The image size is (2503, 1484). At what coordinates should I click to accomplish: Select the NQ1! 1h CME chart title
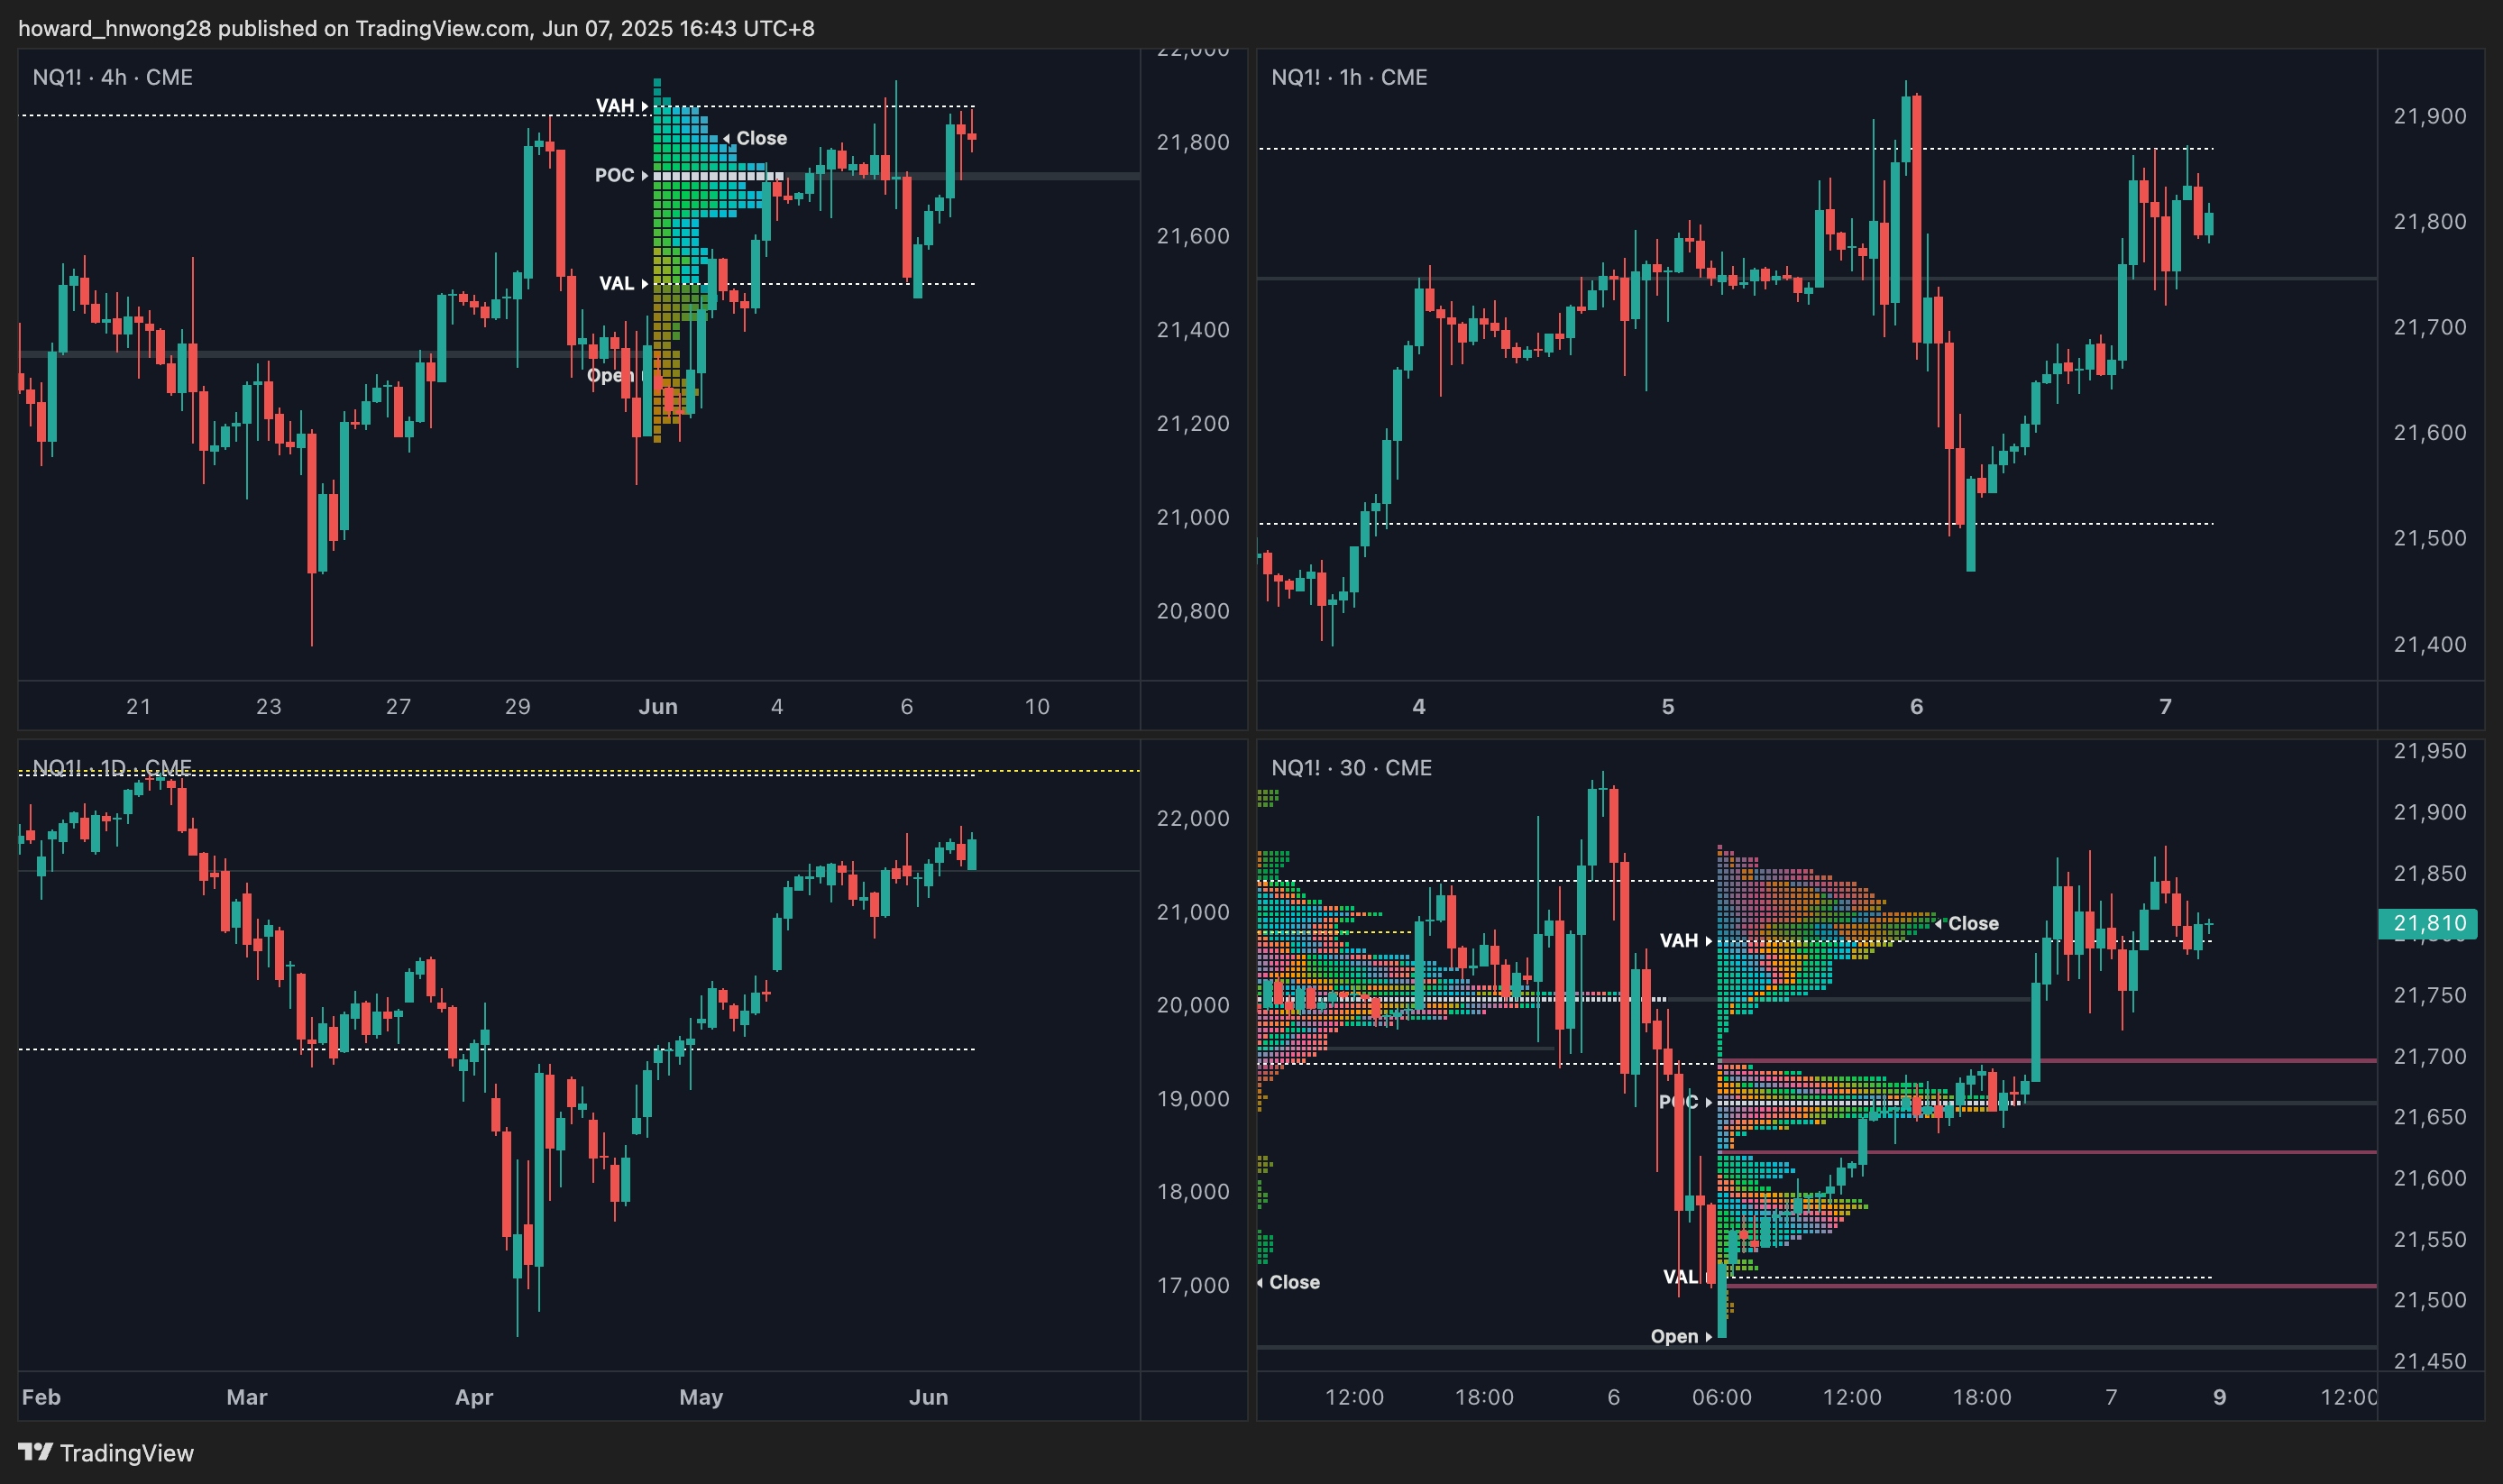click(x=1348, y=77)
